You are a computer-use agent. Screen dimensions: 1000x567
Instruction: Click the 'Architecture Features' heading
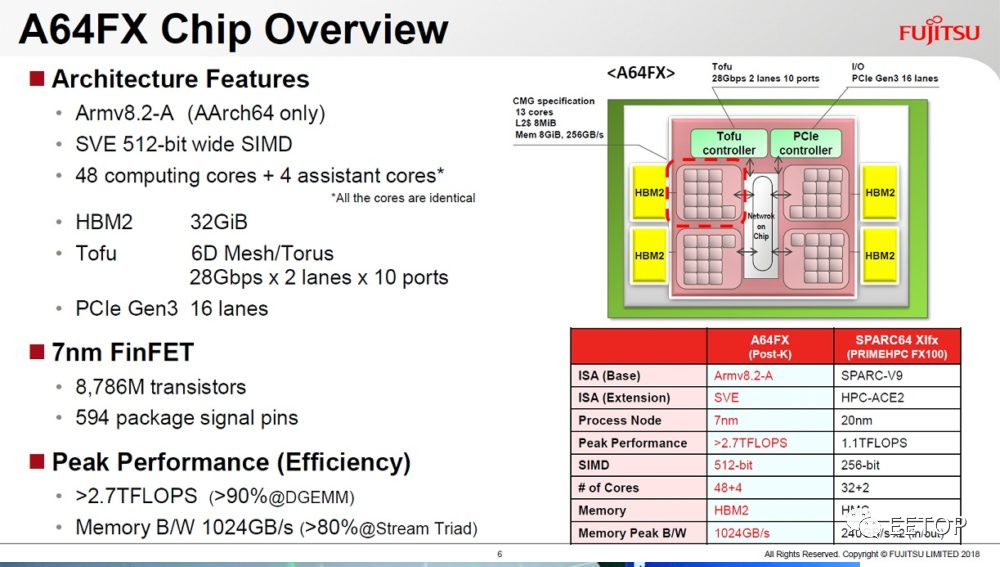pos(180,79)
